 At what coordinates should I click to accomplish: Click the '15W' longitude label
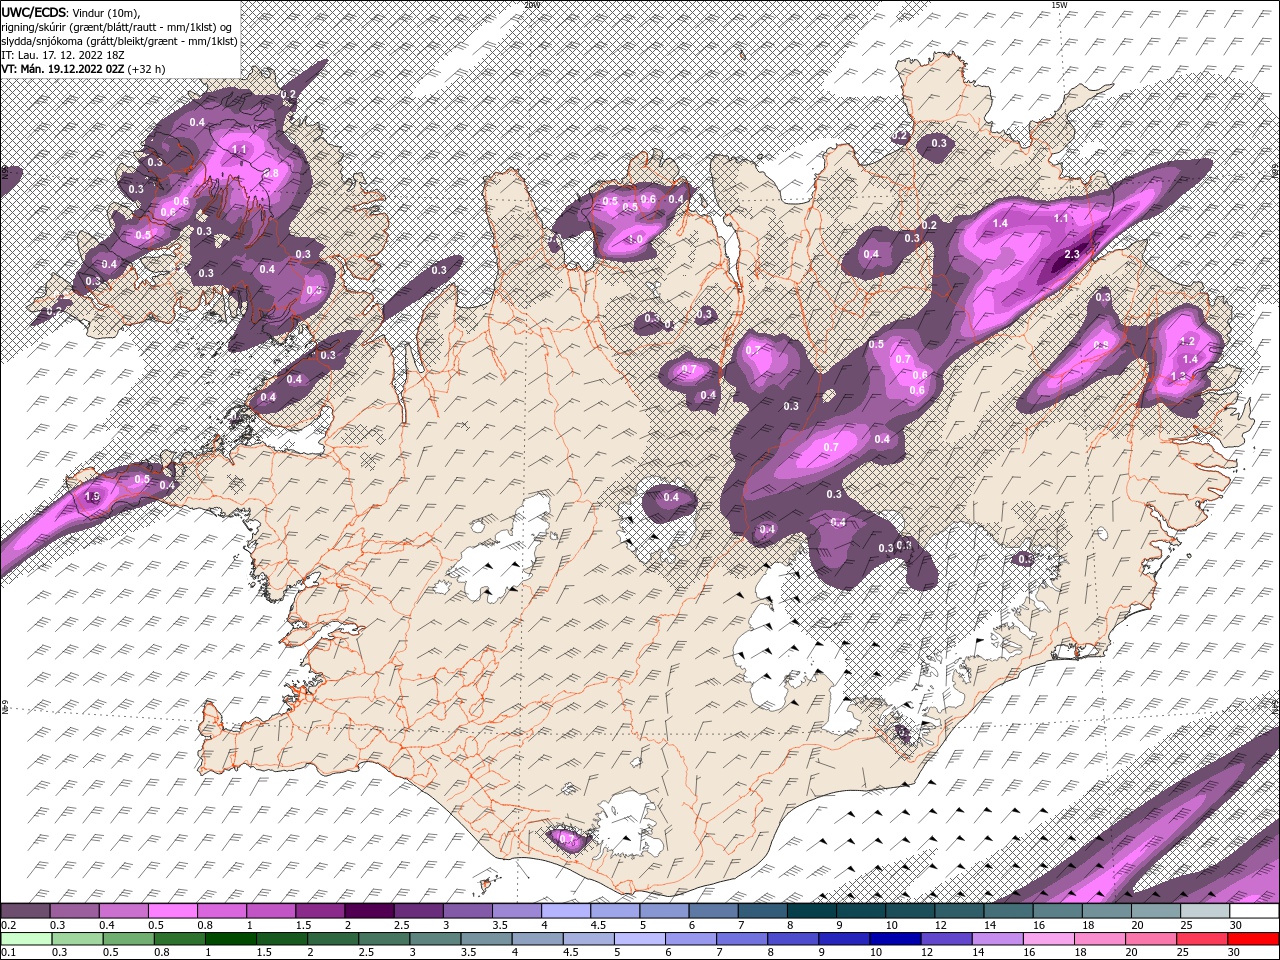(1058, 5)
